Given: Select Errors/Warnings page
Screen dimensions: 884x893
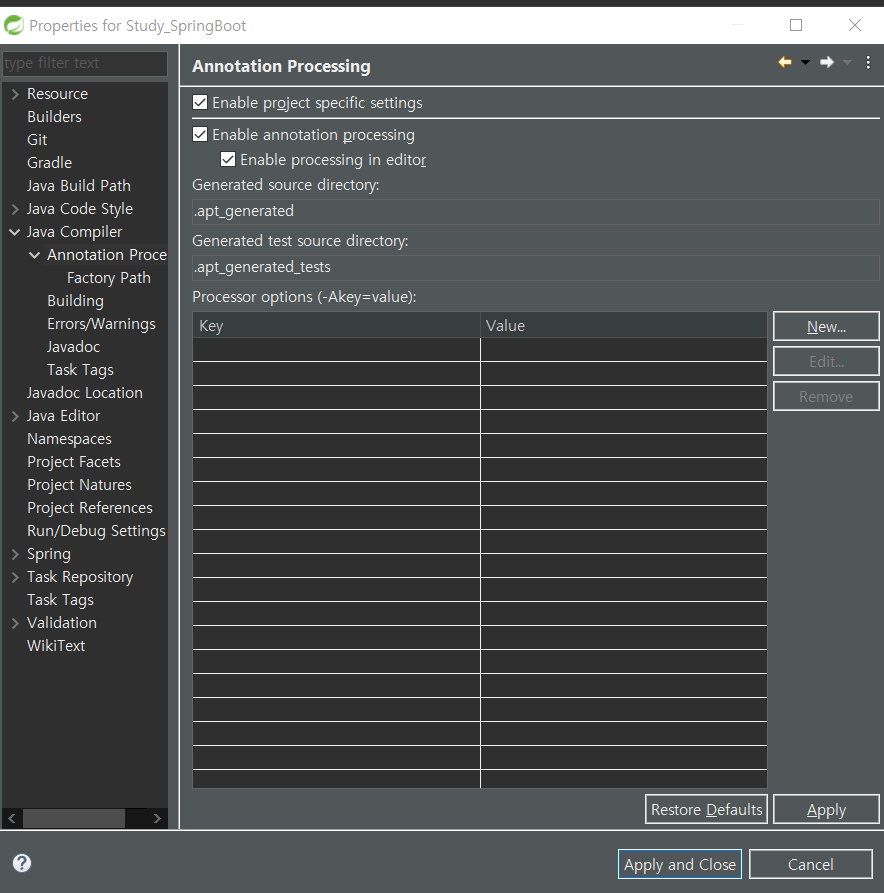Looking at the screenshot, I should 101,324.
